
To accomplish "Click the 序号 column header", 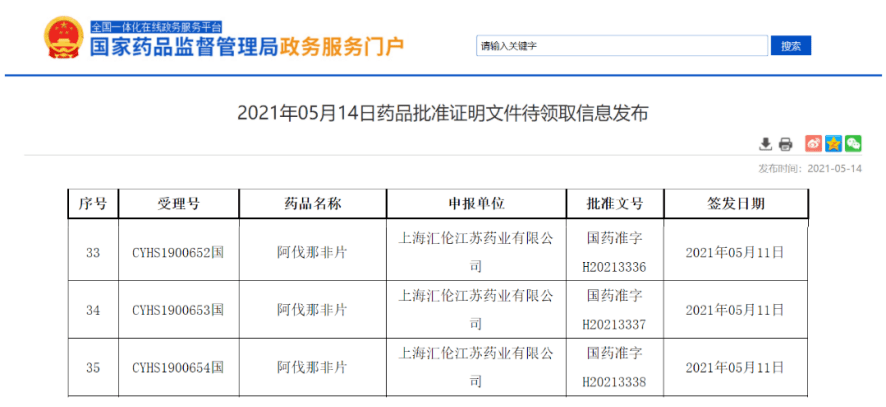I will pos(93,204).
